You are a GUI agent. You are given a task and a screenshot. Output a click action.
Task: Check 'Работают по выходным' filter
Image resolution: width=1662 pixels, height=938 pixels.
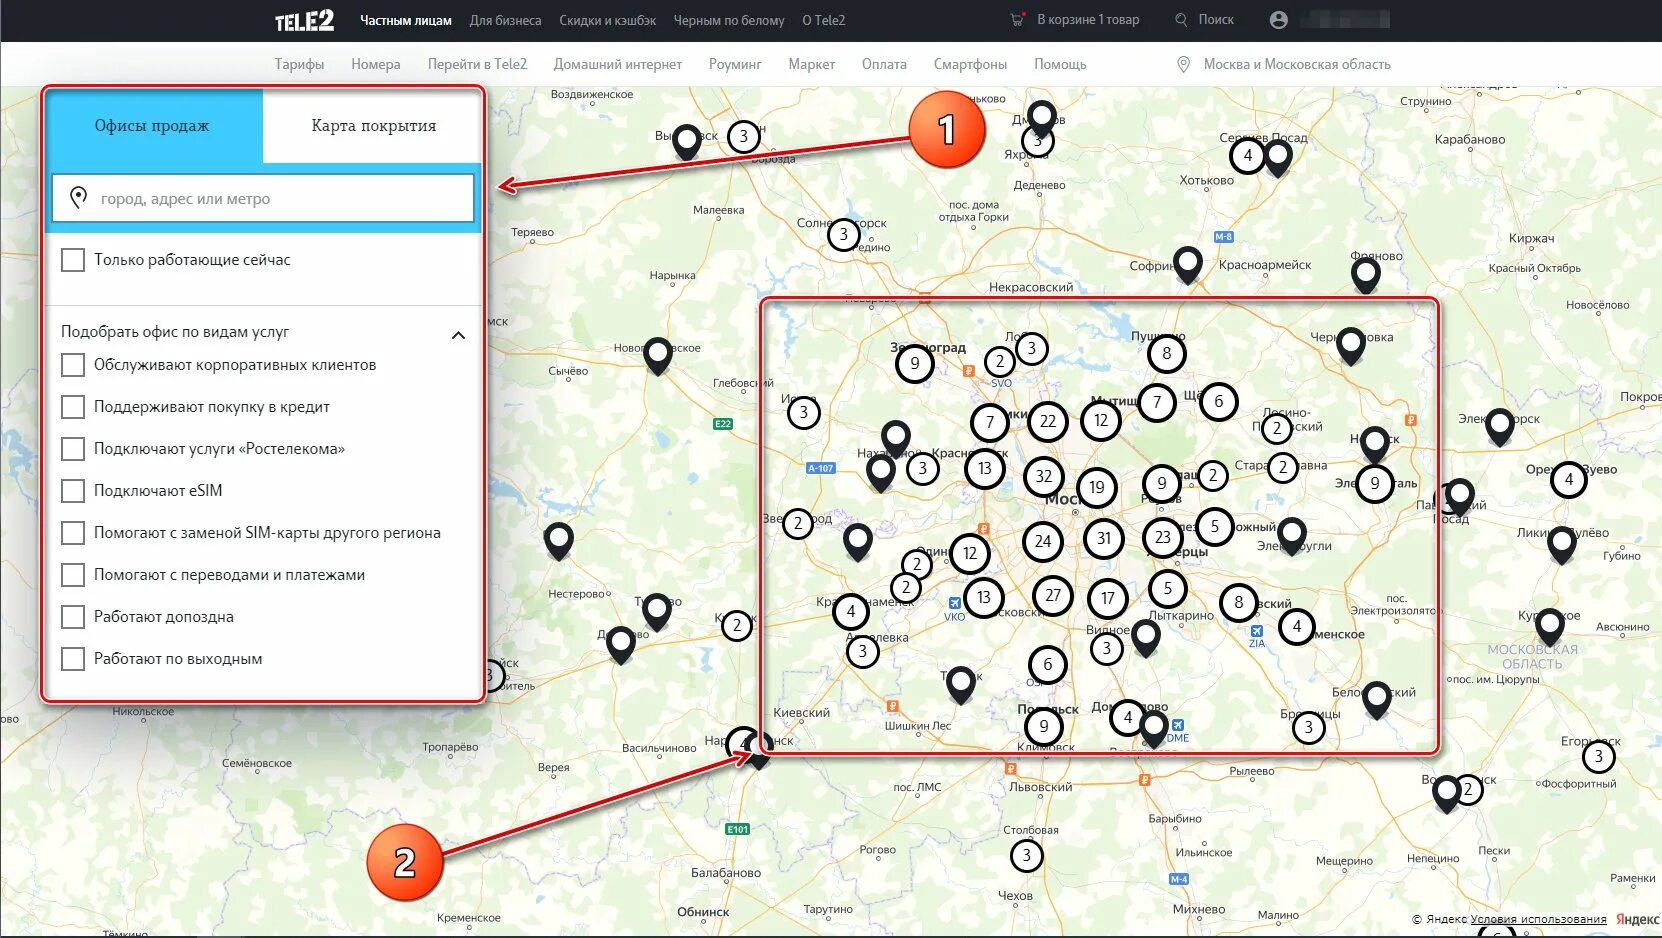pos(73,659)
